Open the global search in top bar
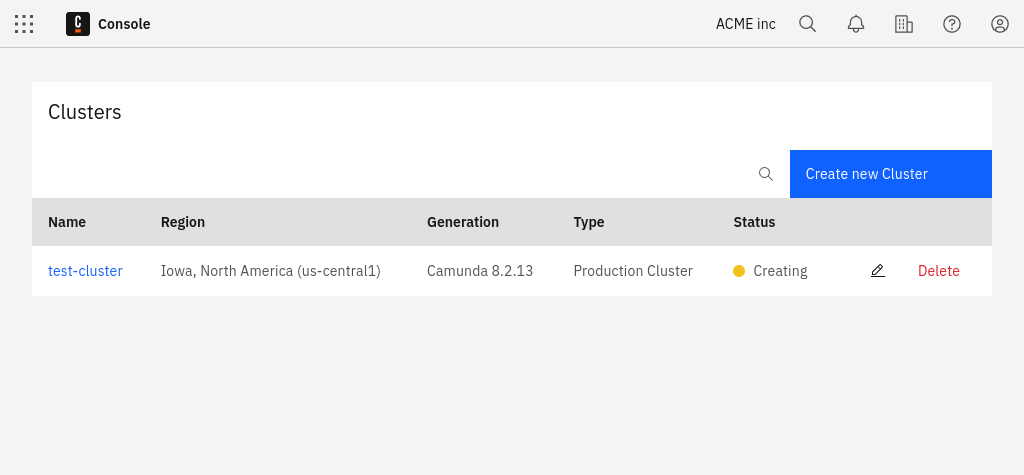This screenshot has width=1024, height=475. pos(808,24)
